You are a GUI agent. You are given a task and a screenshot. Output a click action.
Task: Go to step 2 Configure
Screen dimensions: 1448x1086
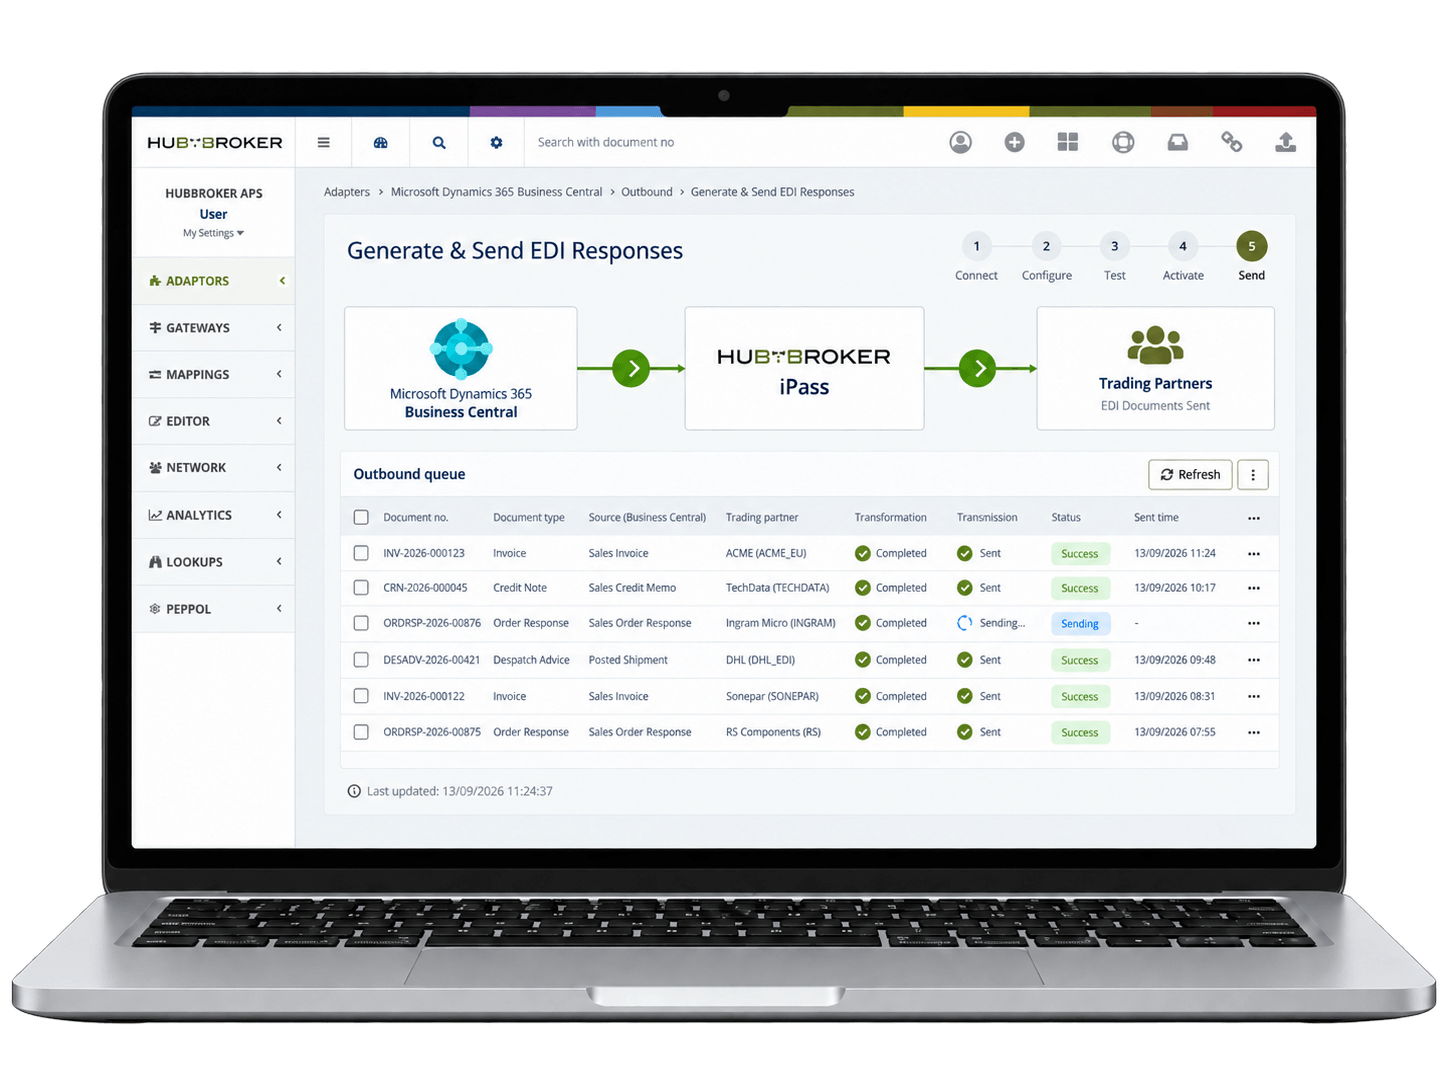point(1047,258)
